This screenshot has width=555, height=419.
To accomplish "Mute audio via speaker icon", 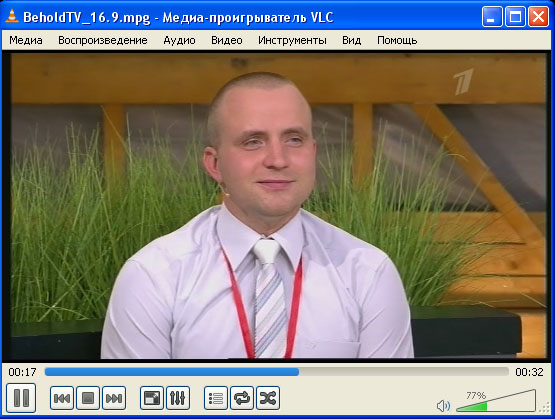I will pos(443,406).
